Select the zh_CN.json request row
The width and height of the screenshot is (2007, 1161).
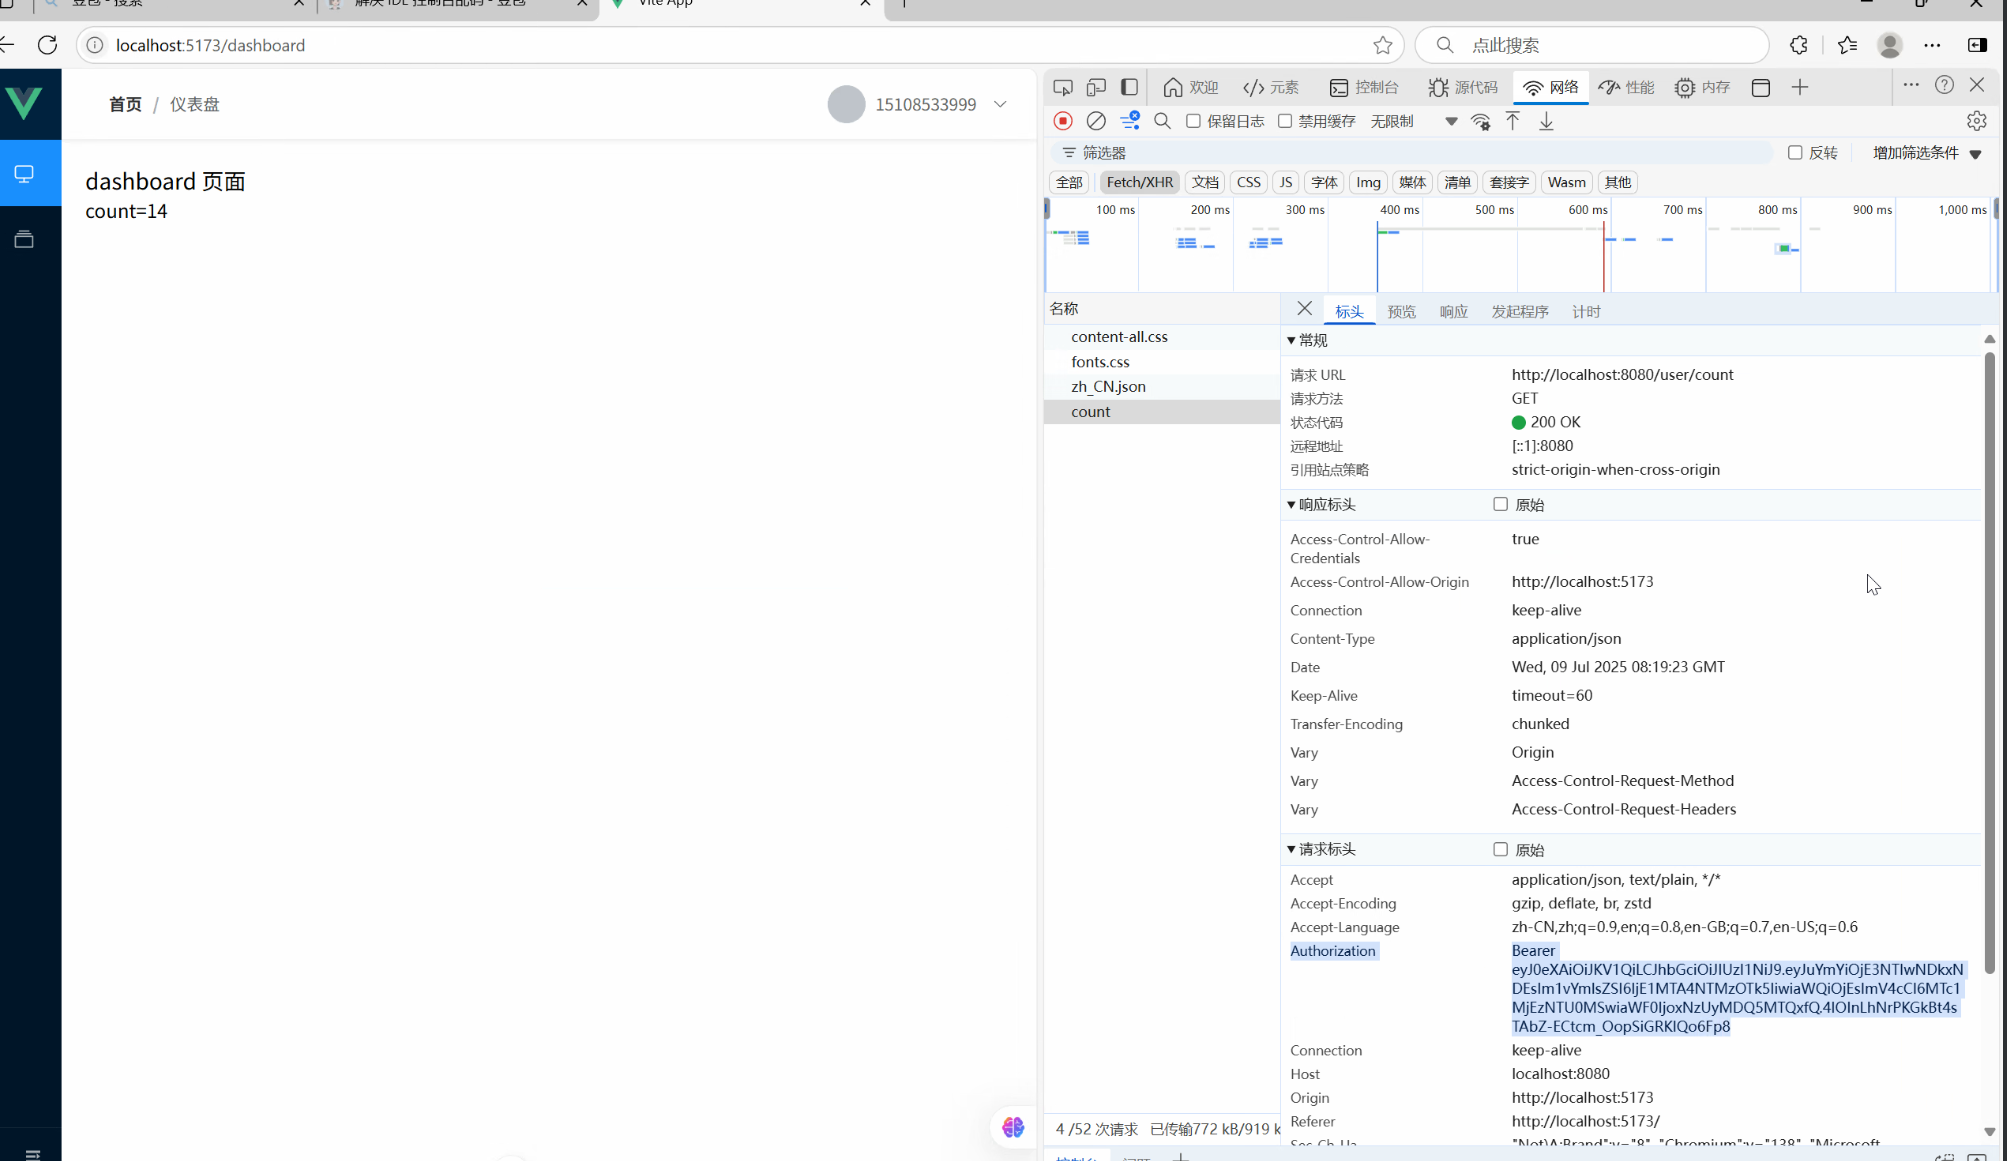click(1161, 387)
